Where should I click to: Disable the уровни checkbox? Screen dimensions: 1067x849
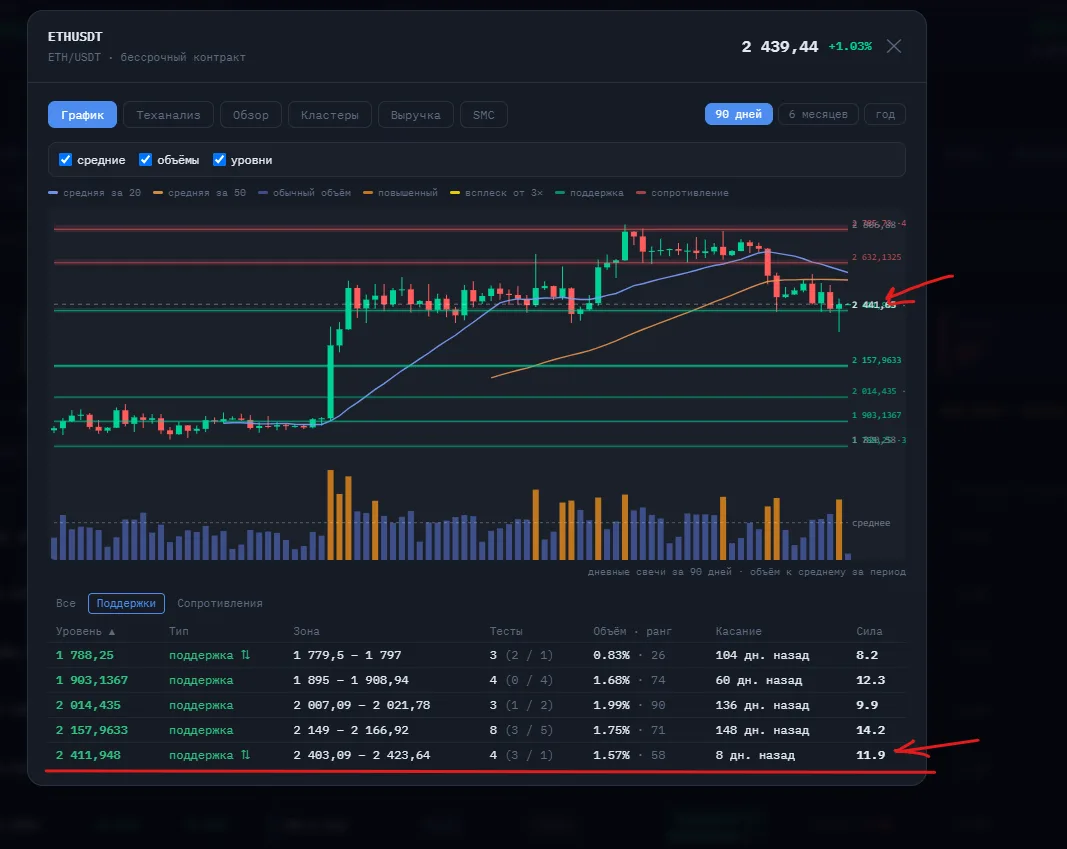tap(219, 160)
